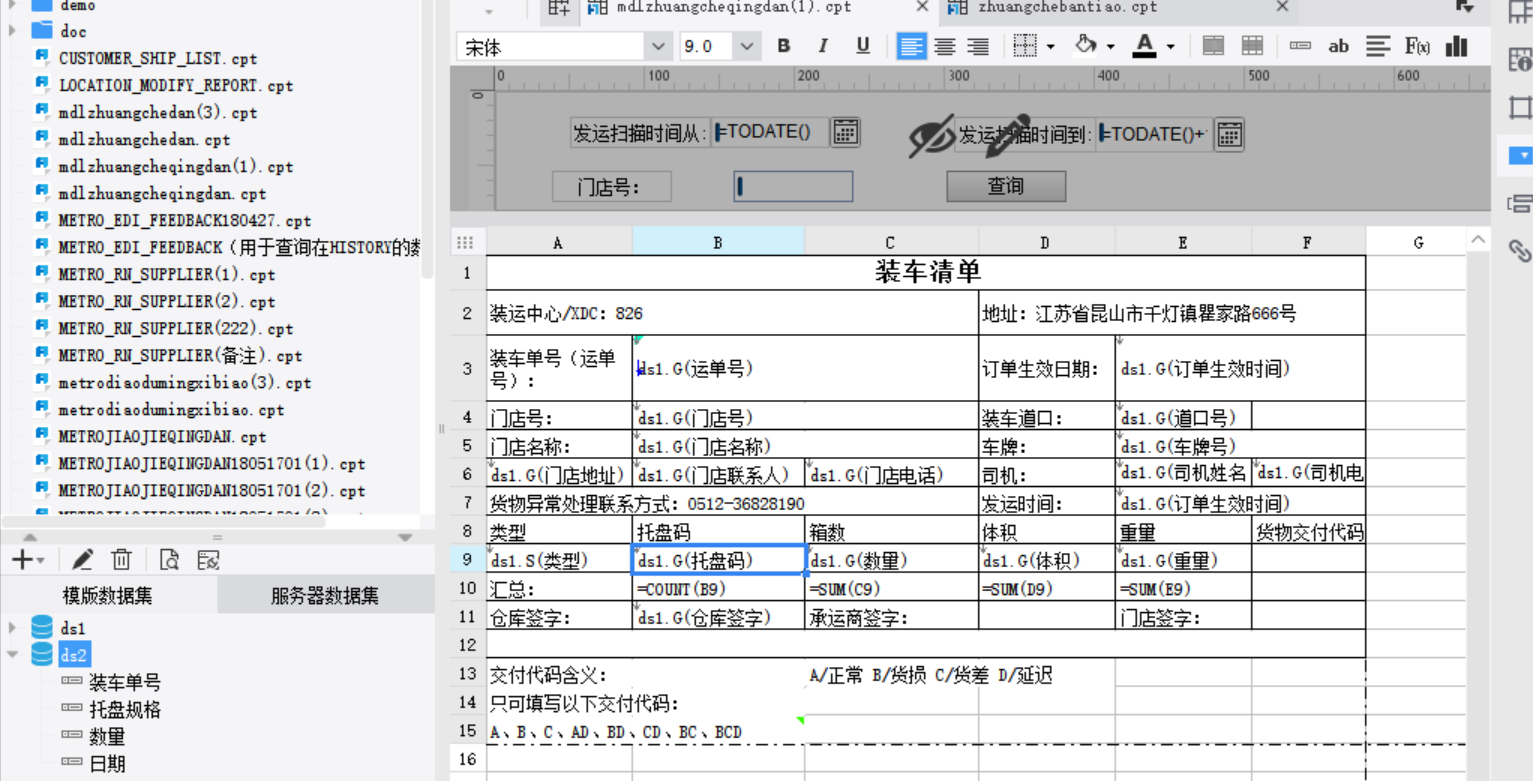Open LOCATION_MODIFY_REPORT.cpt in the file tree

pyautogui.click(x=175, y=86)
